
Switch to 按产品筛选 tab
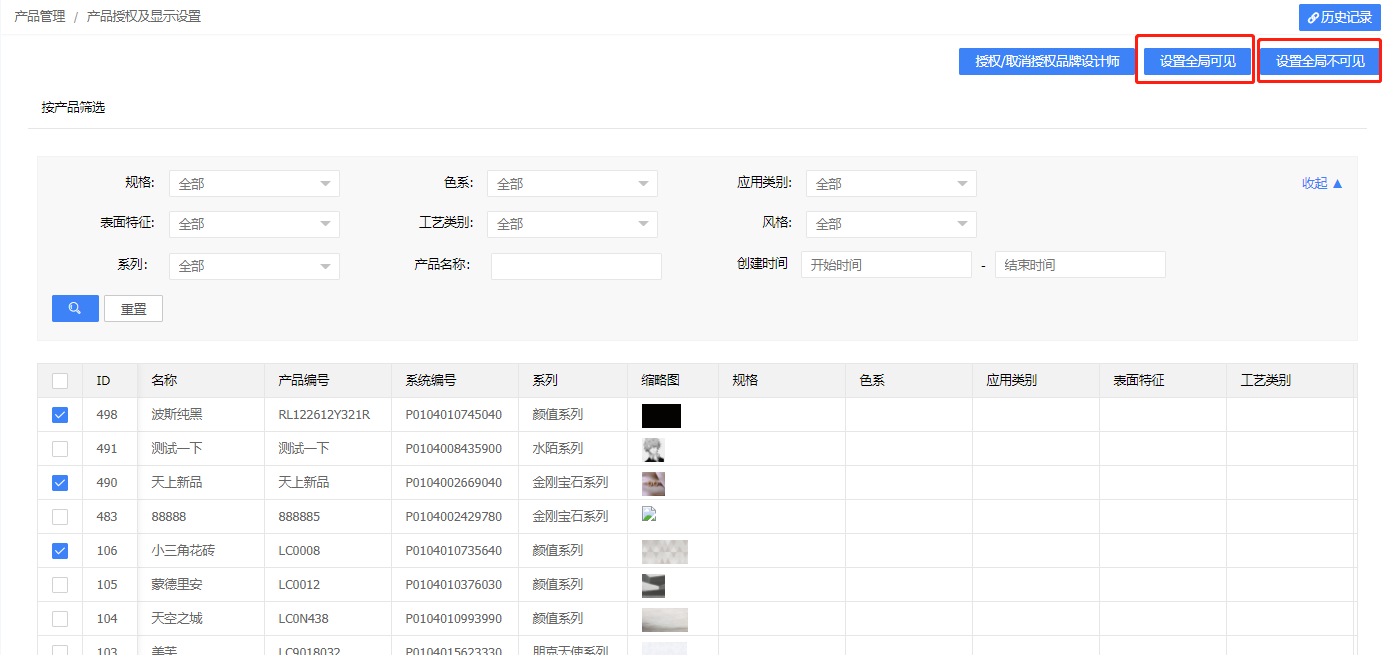pyautogui.click(x=73, y=107)
